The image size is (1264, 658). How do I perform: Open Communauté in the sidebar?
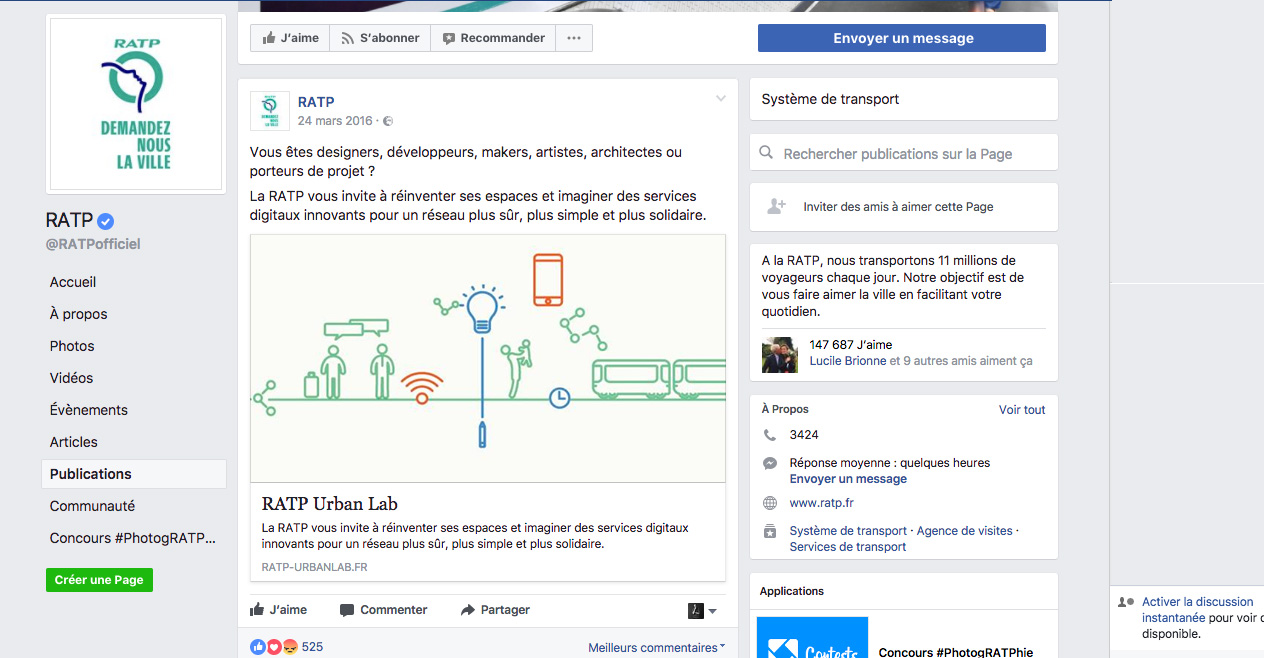coord(92,506)
